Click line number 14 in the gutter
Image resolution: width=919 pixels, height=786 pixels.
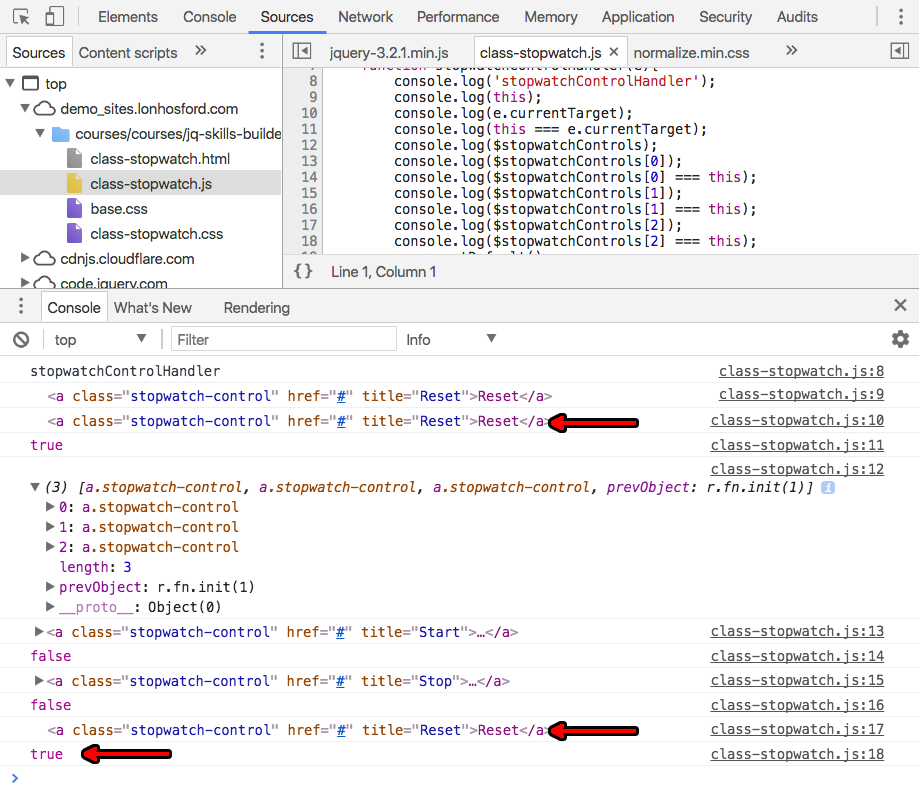point(309,177)
